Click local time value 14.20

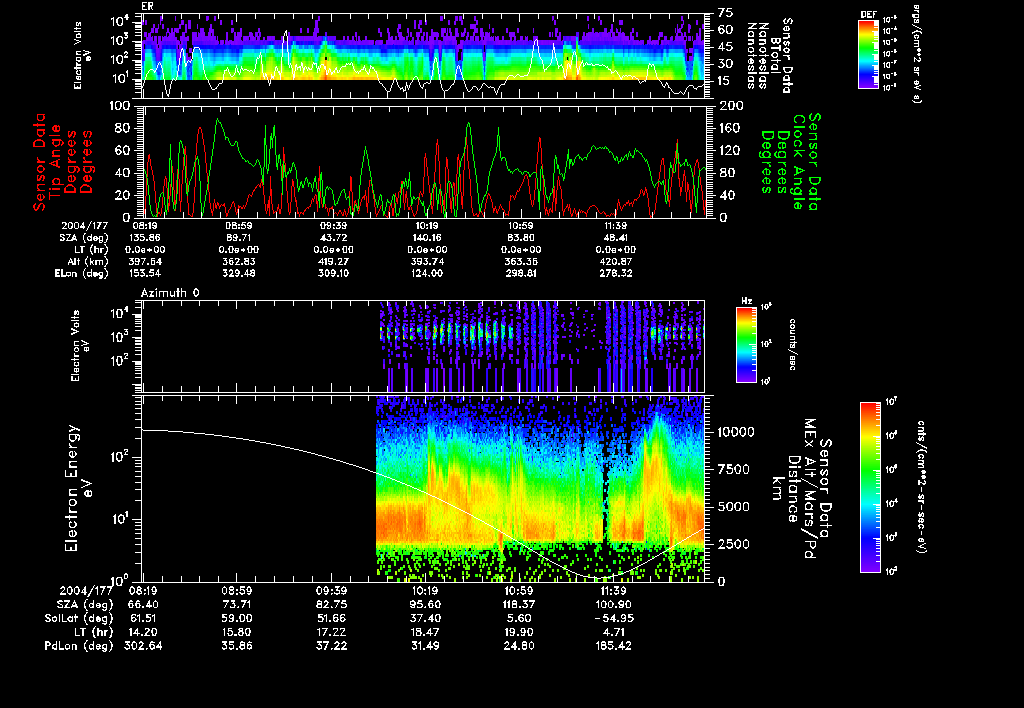(143, 632)
